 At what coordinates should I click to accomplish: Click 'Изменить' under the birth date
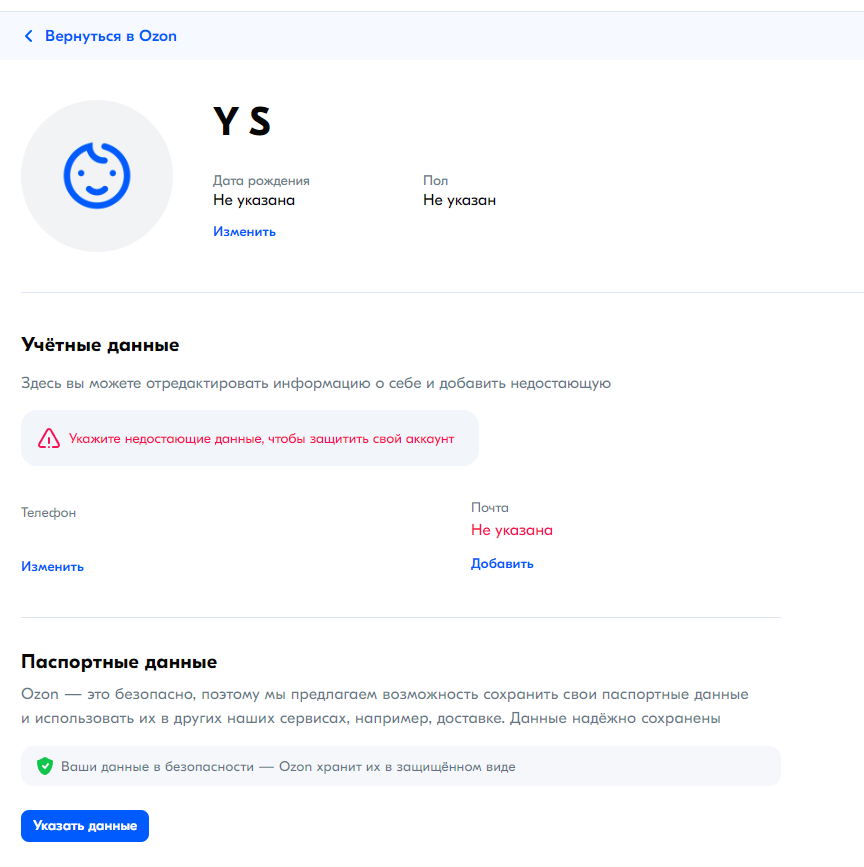click(244, 232)
